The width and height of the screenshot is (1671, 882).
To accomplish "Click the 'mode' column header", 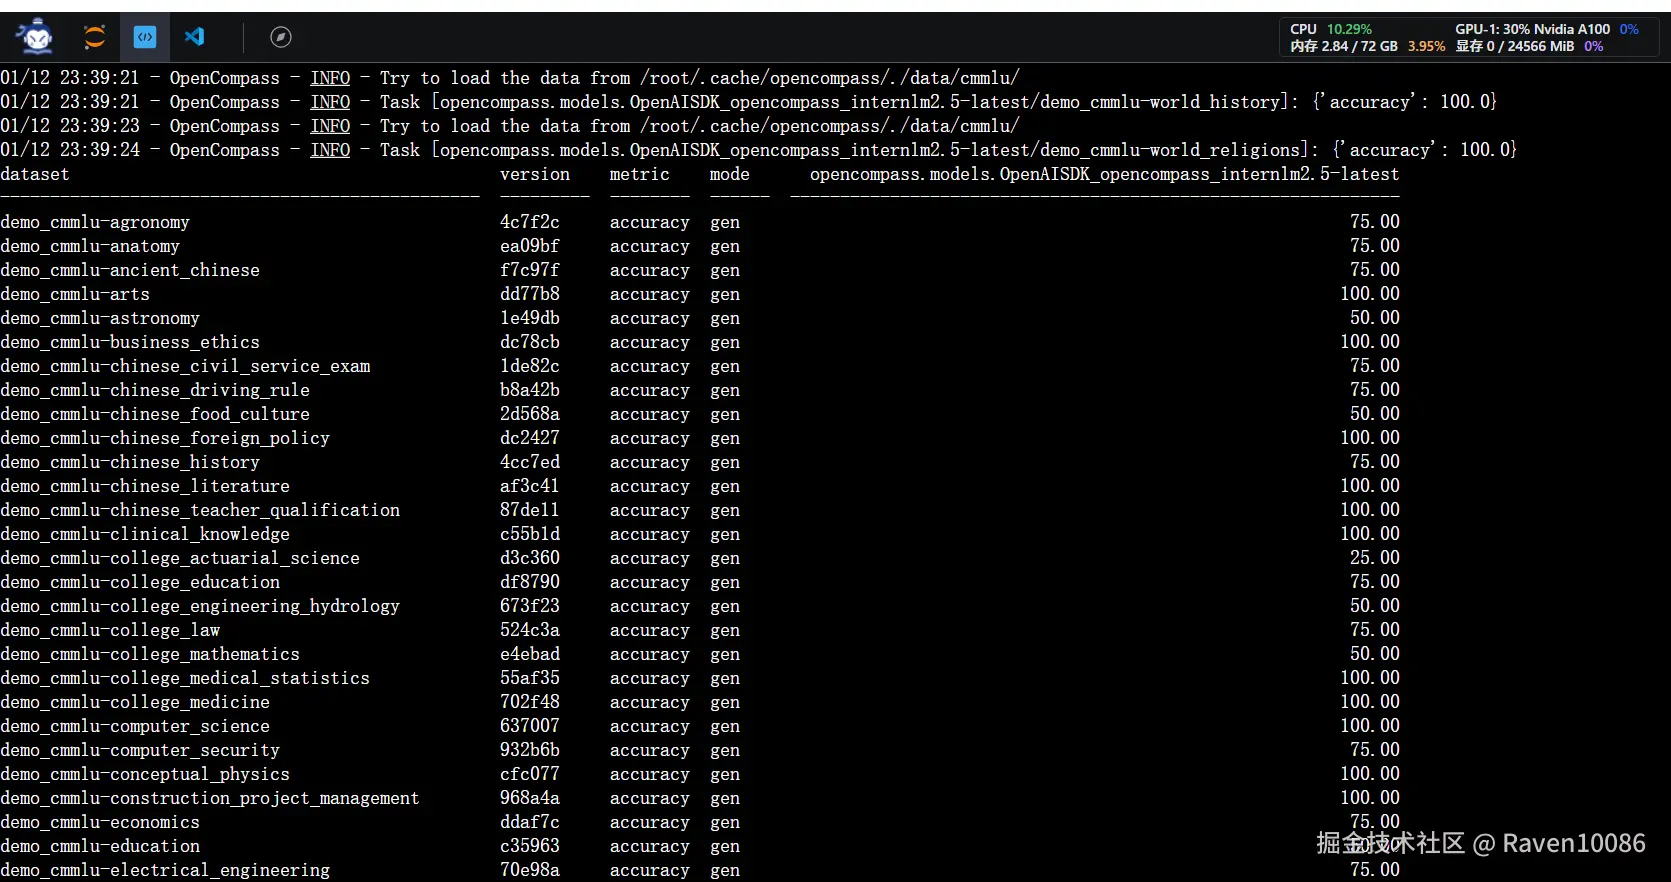I will click(730, 174).
